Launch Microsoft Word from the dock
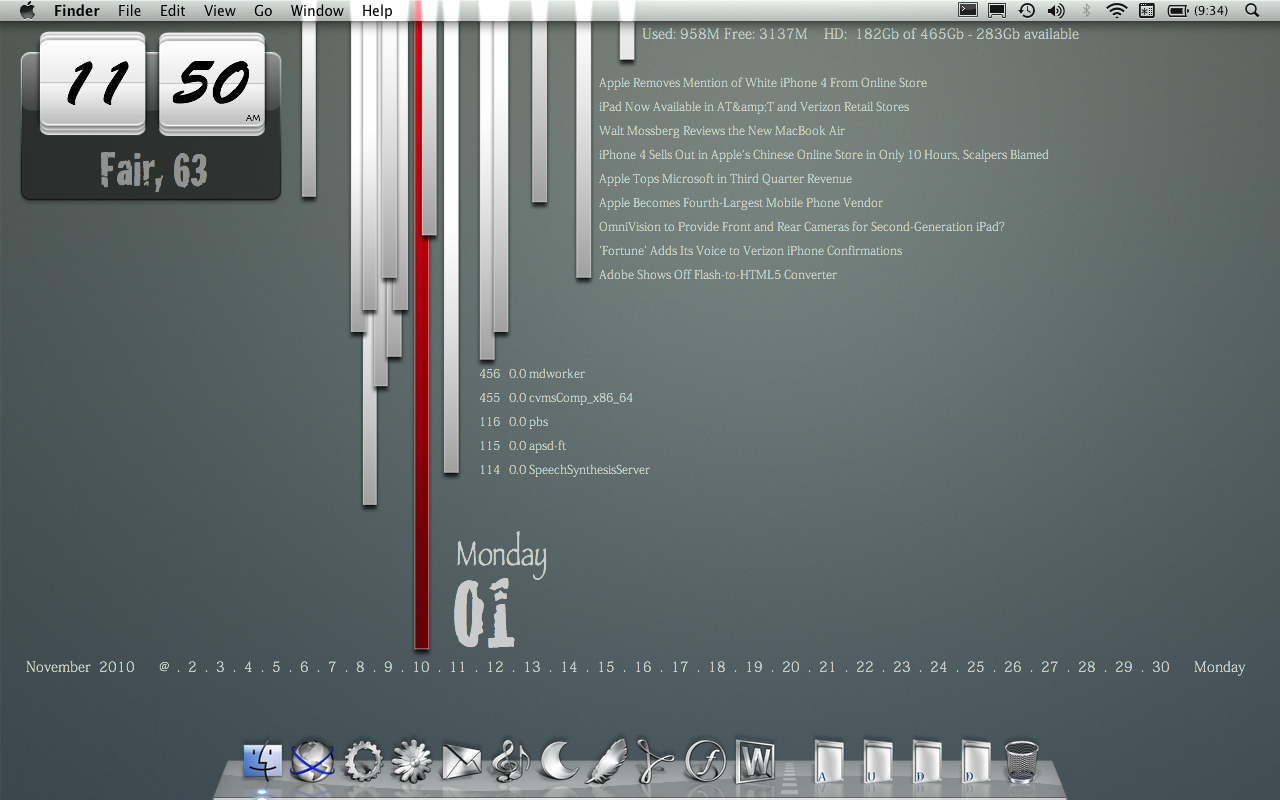The width and height of the screenshot is (1280, 800). click(x=756, y=761)
